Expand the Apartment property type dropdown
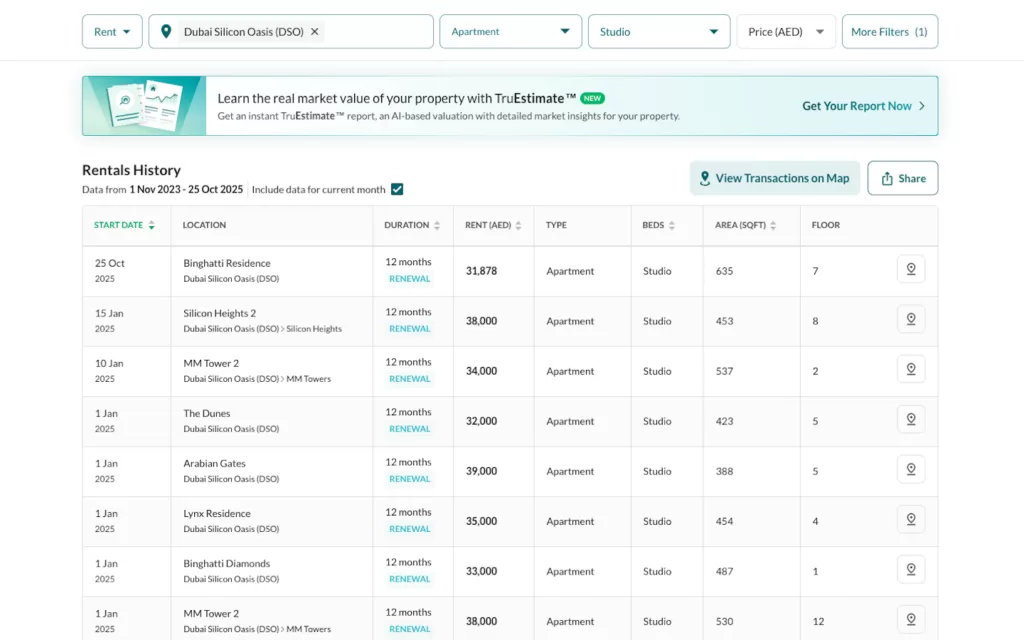Screen dimensions: 1024x640 [x=510, y=32]
